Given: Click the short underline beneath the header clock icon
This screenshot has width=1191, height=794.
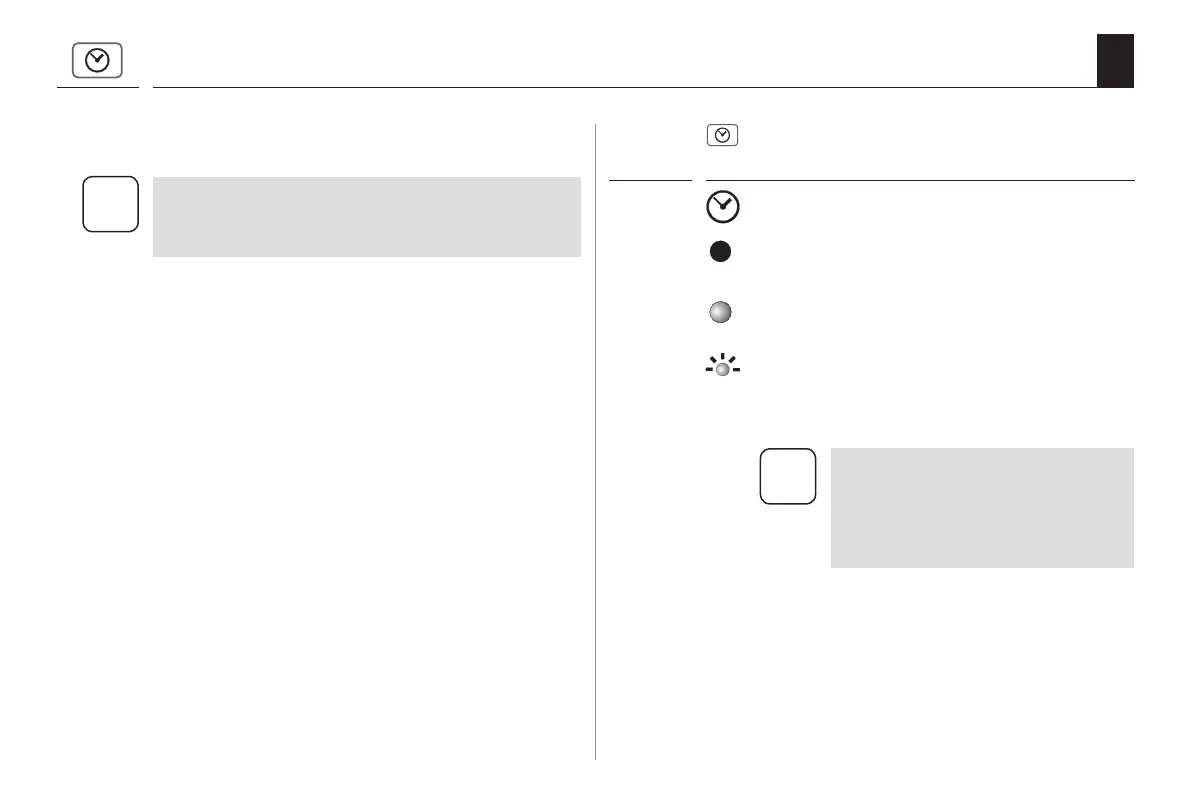Looking at the screenshot, I should pos(97,87).
